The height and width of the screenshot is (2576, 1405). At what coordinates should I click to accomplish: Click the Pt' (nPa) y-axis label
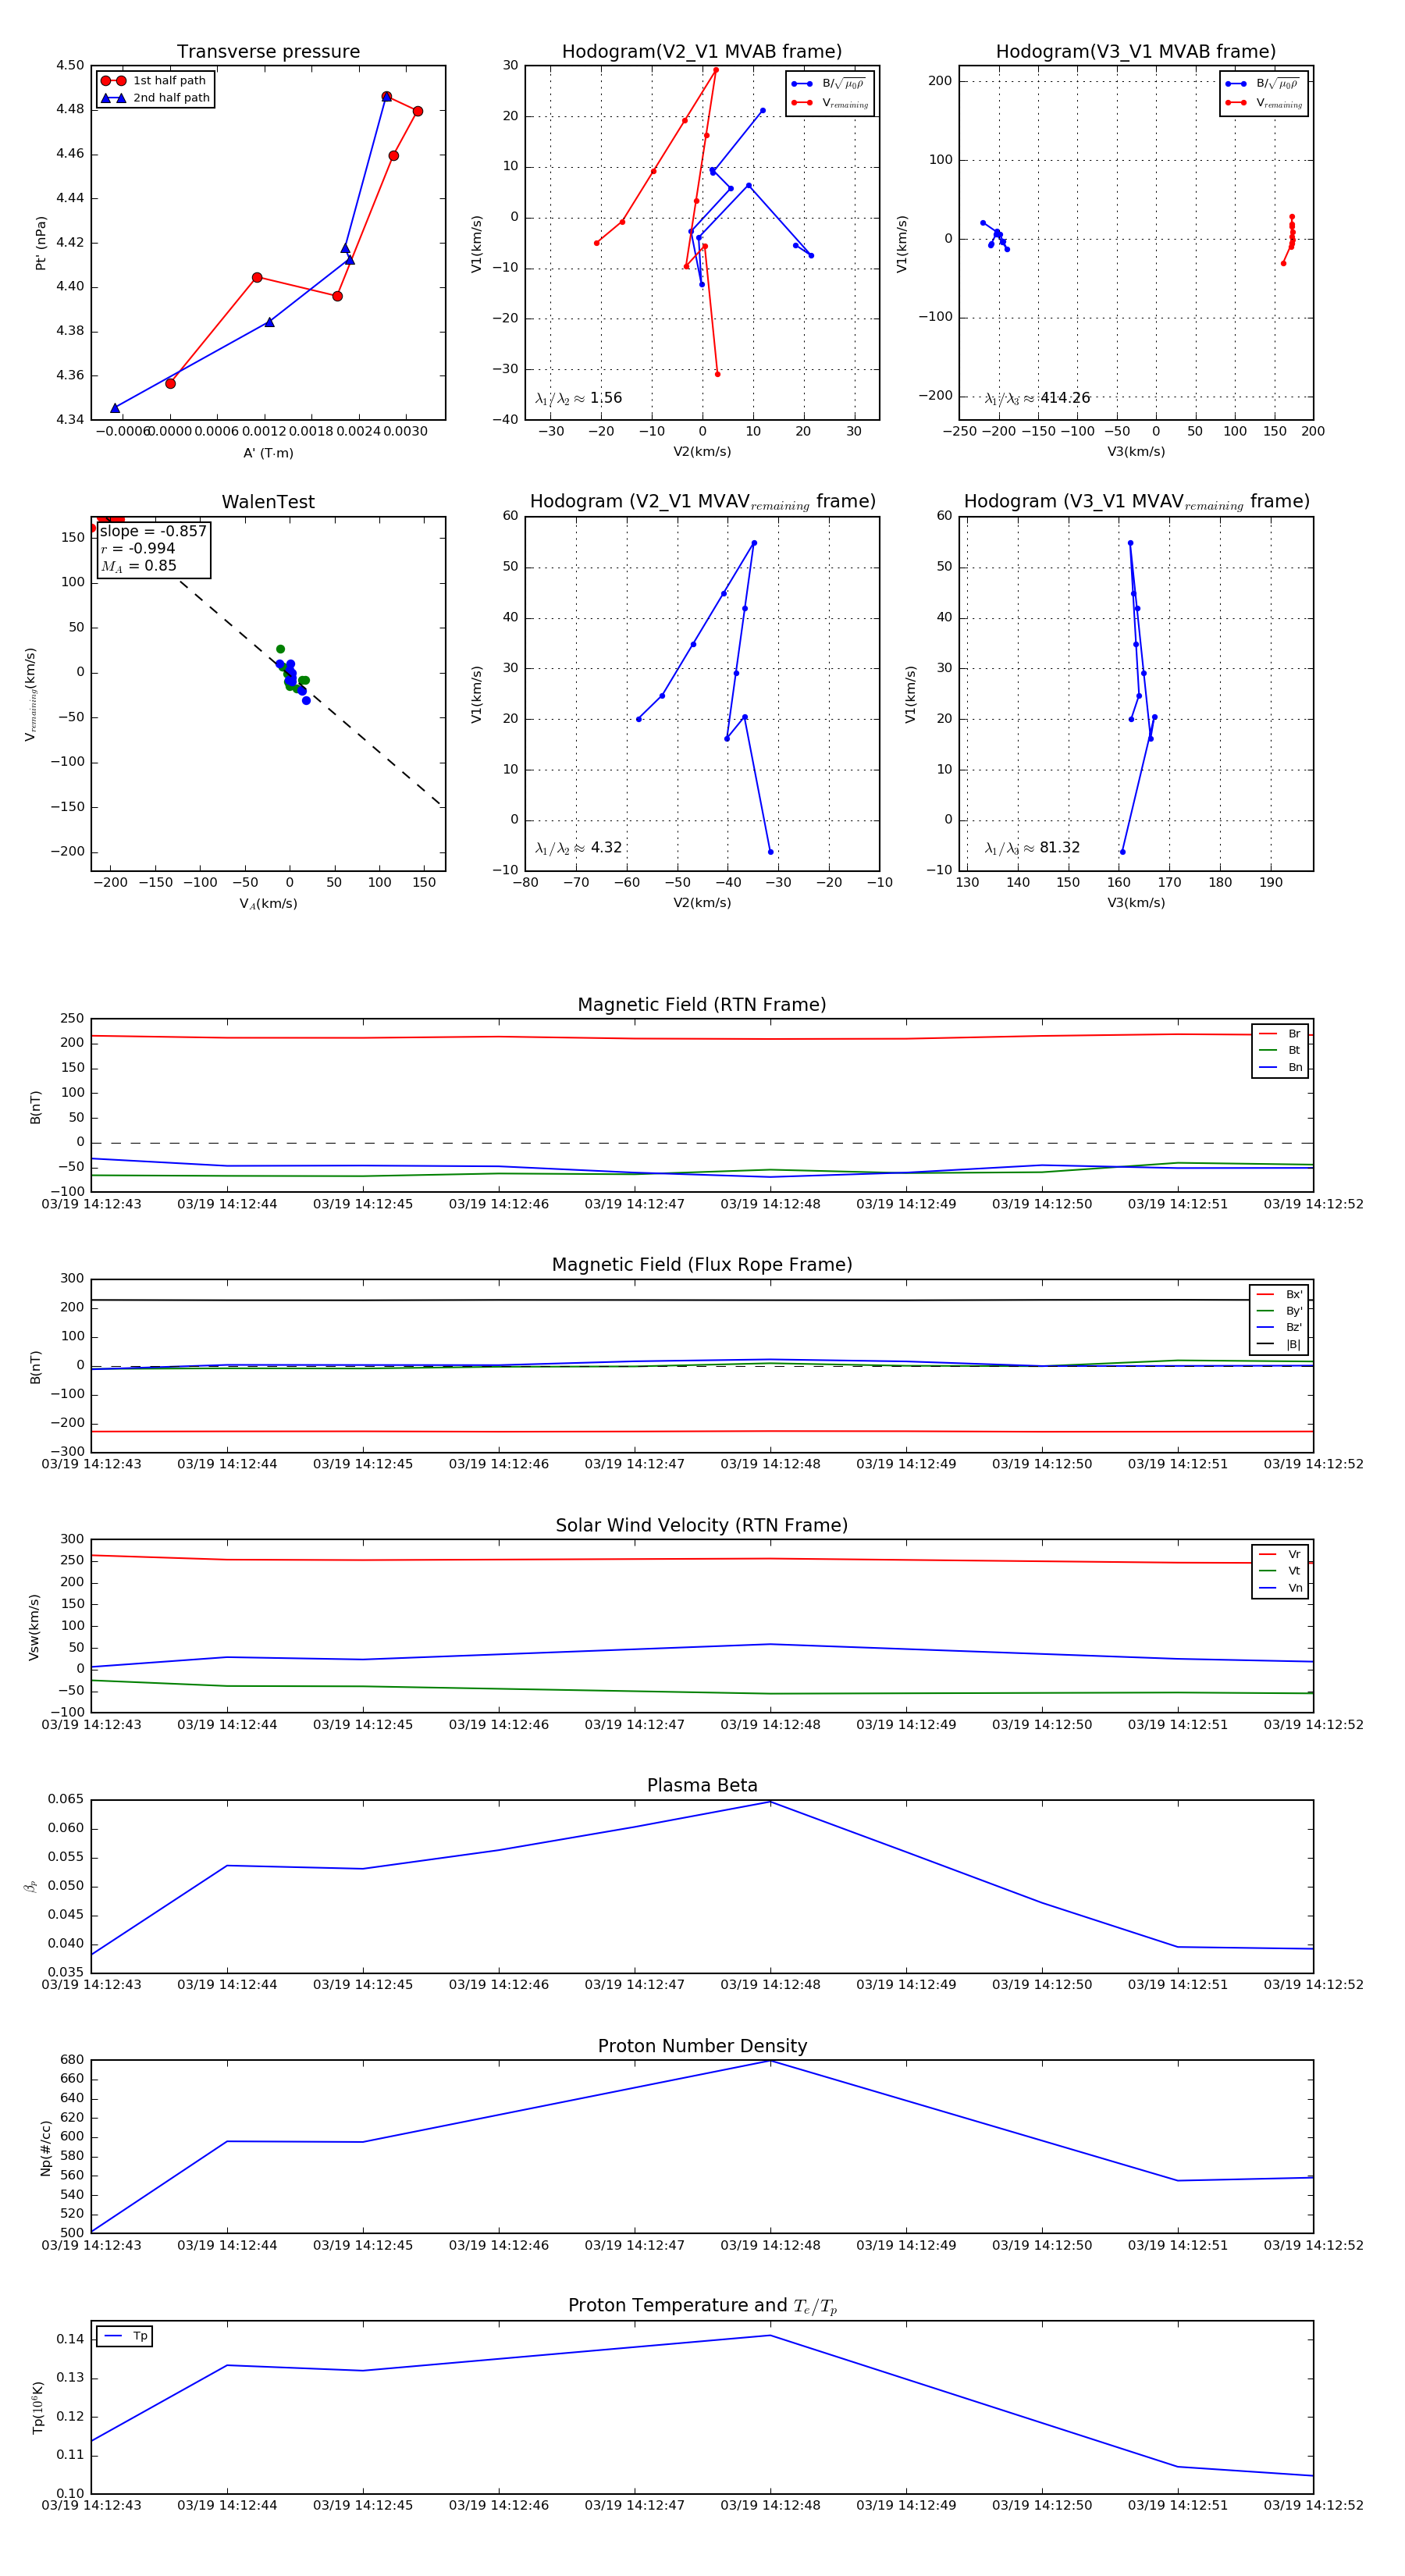coord(41,243)
